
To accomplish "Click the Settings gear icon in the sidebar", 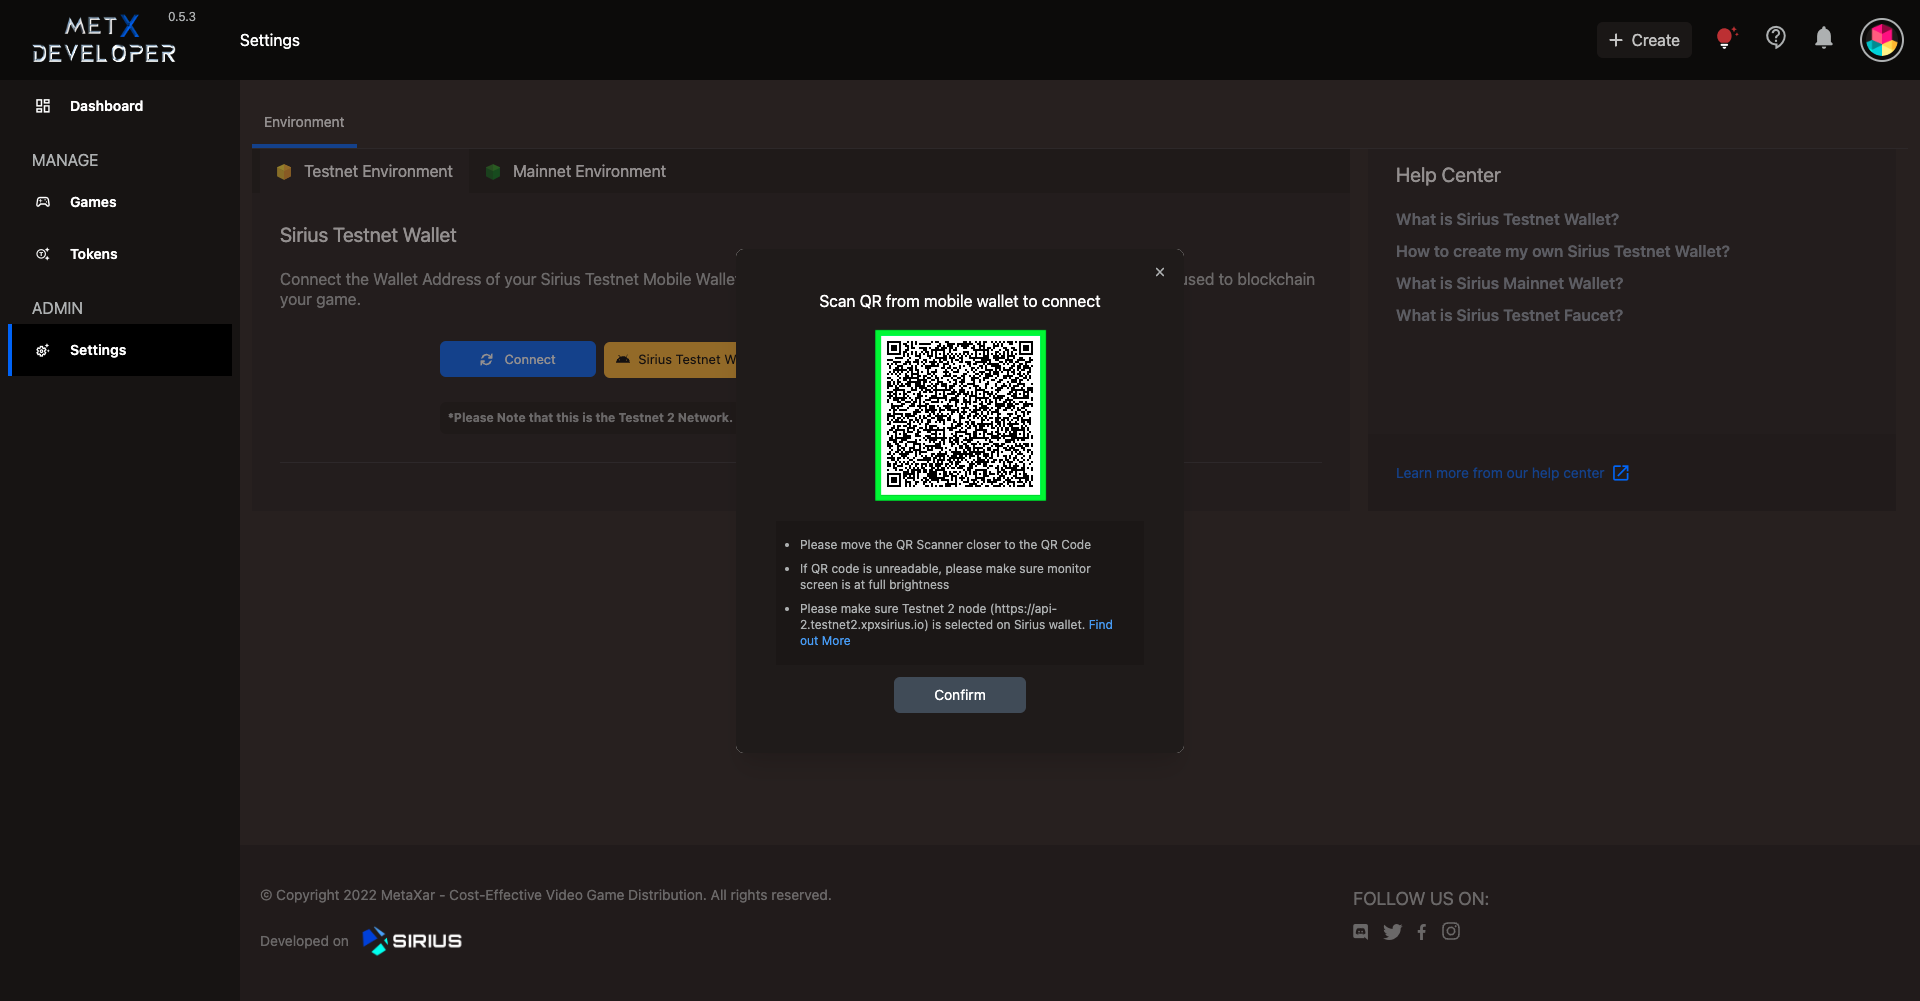I will 43,350.
